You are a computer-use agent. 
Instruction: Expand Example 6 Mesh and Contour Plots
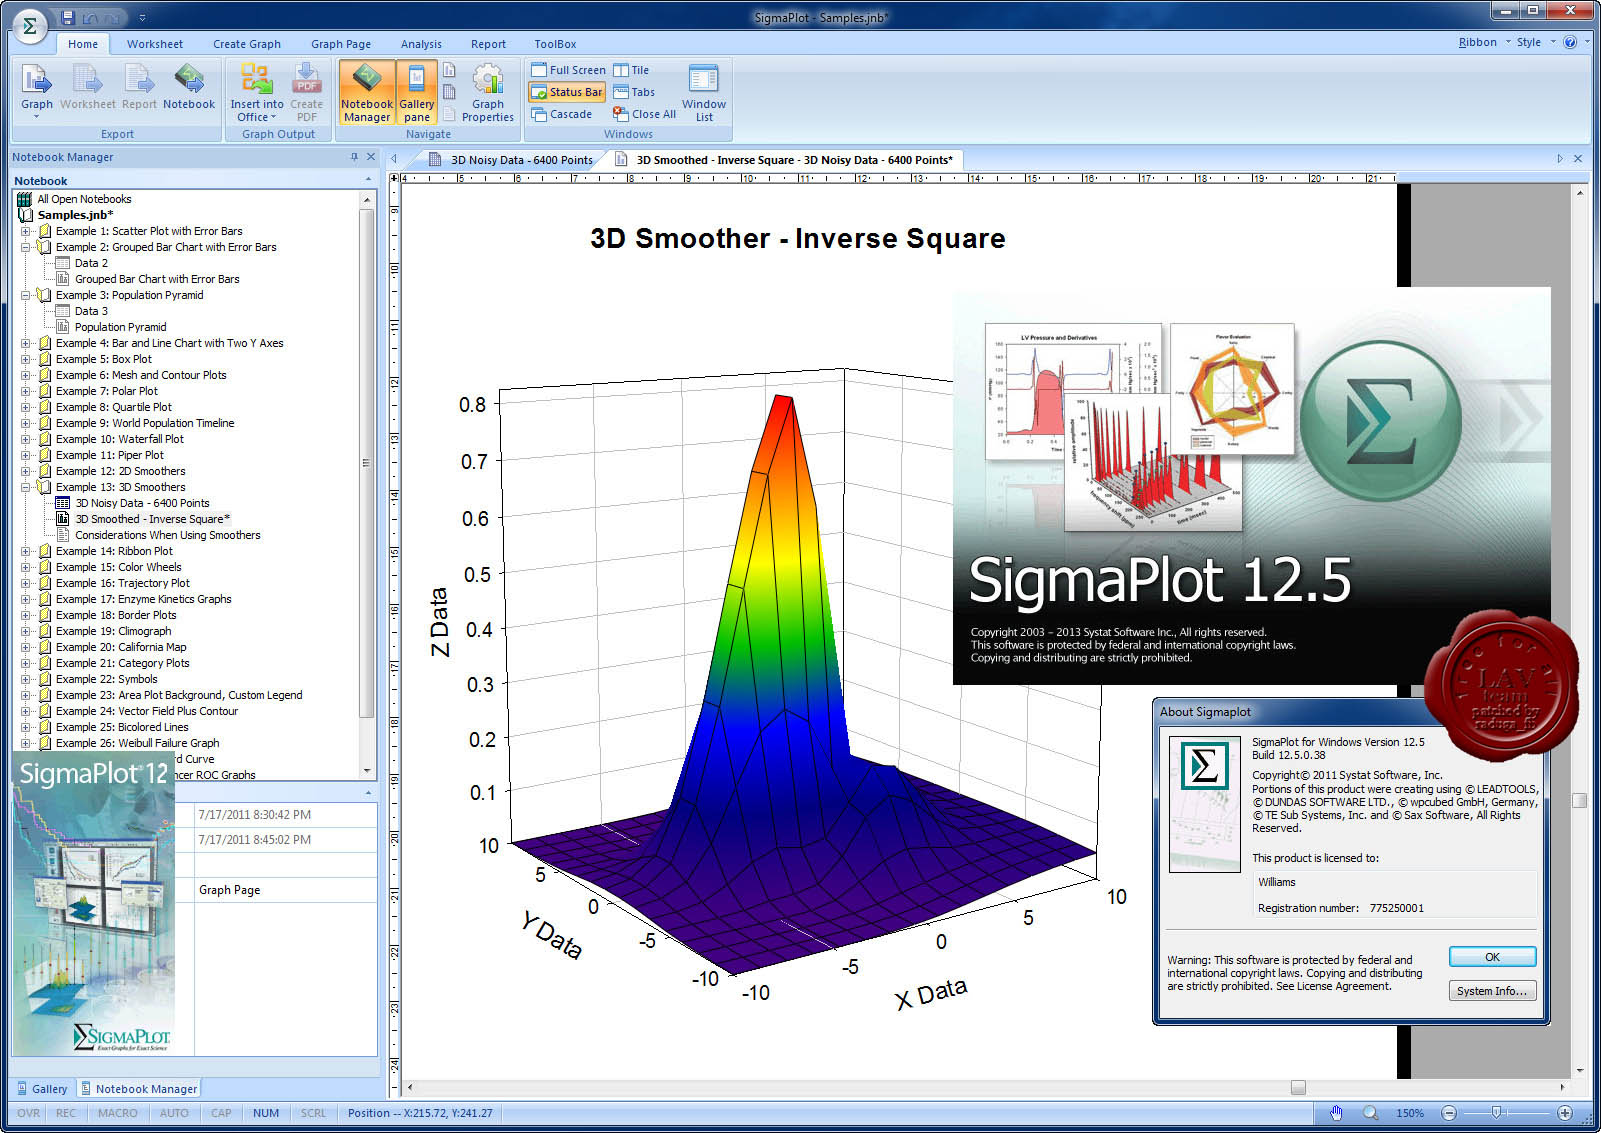click(x=26, y=375)
